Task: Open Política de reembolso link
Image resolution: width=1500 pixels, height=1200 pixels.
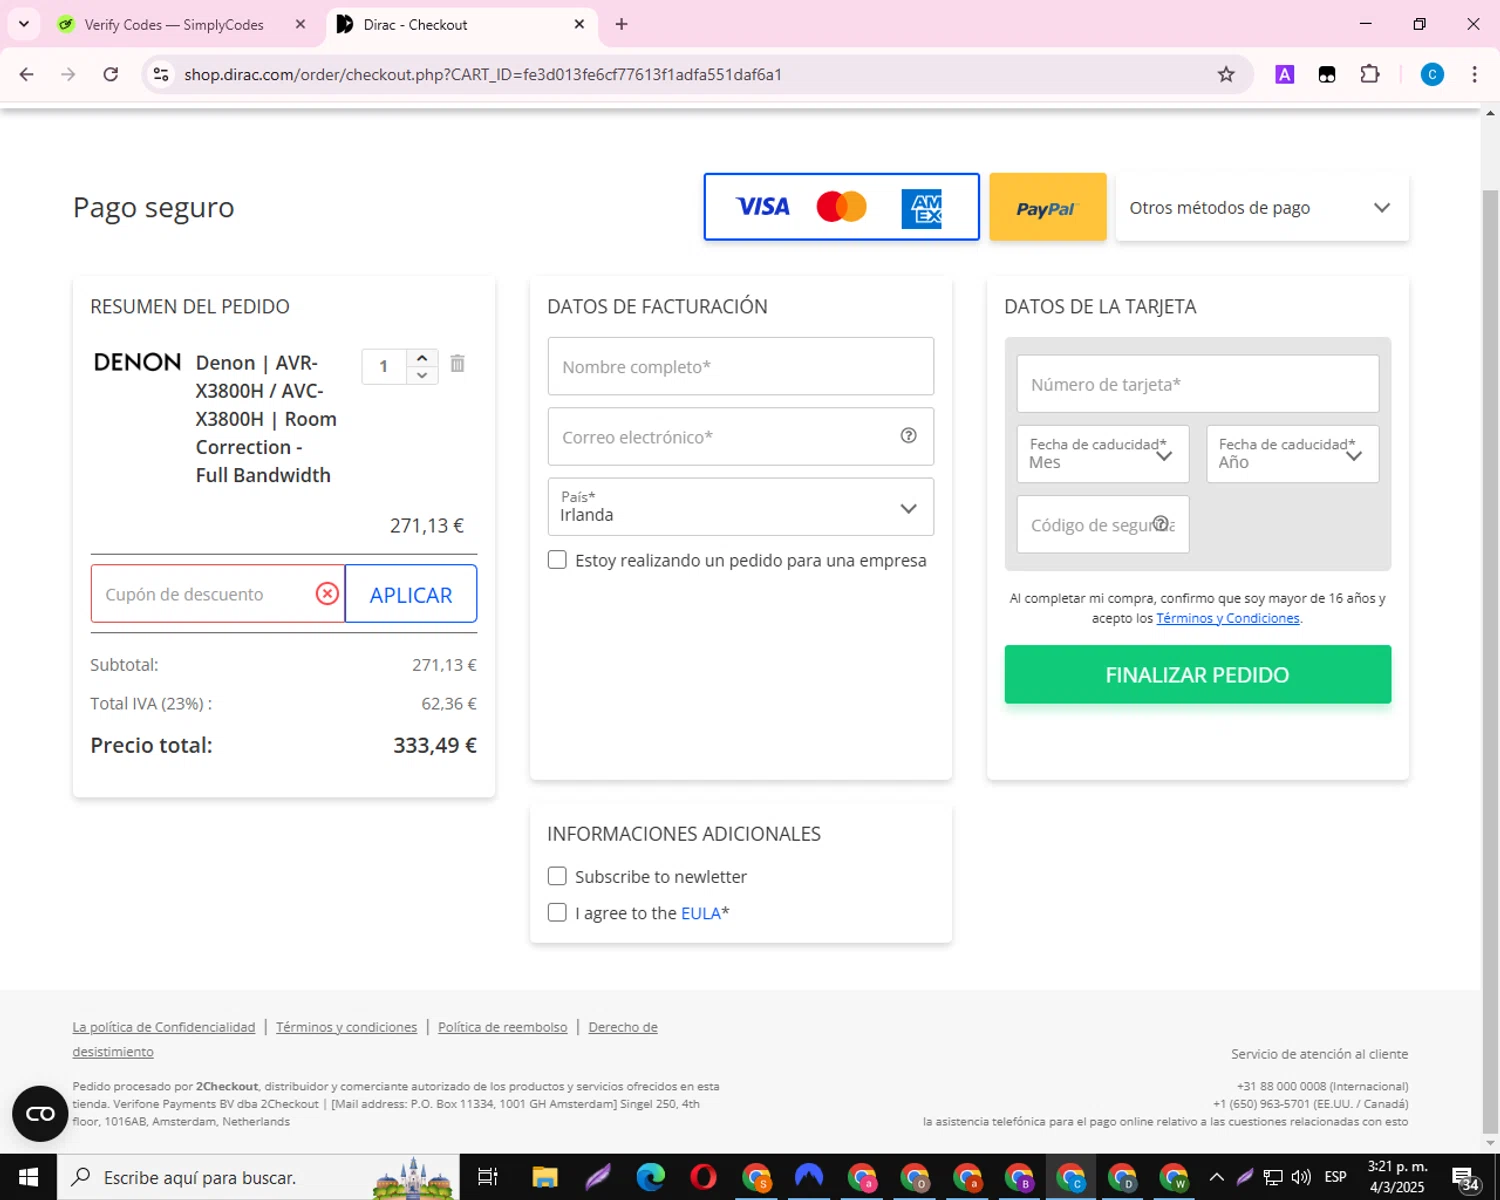Action: coord(502,1027)
